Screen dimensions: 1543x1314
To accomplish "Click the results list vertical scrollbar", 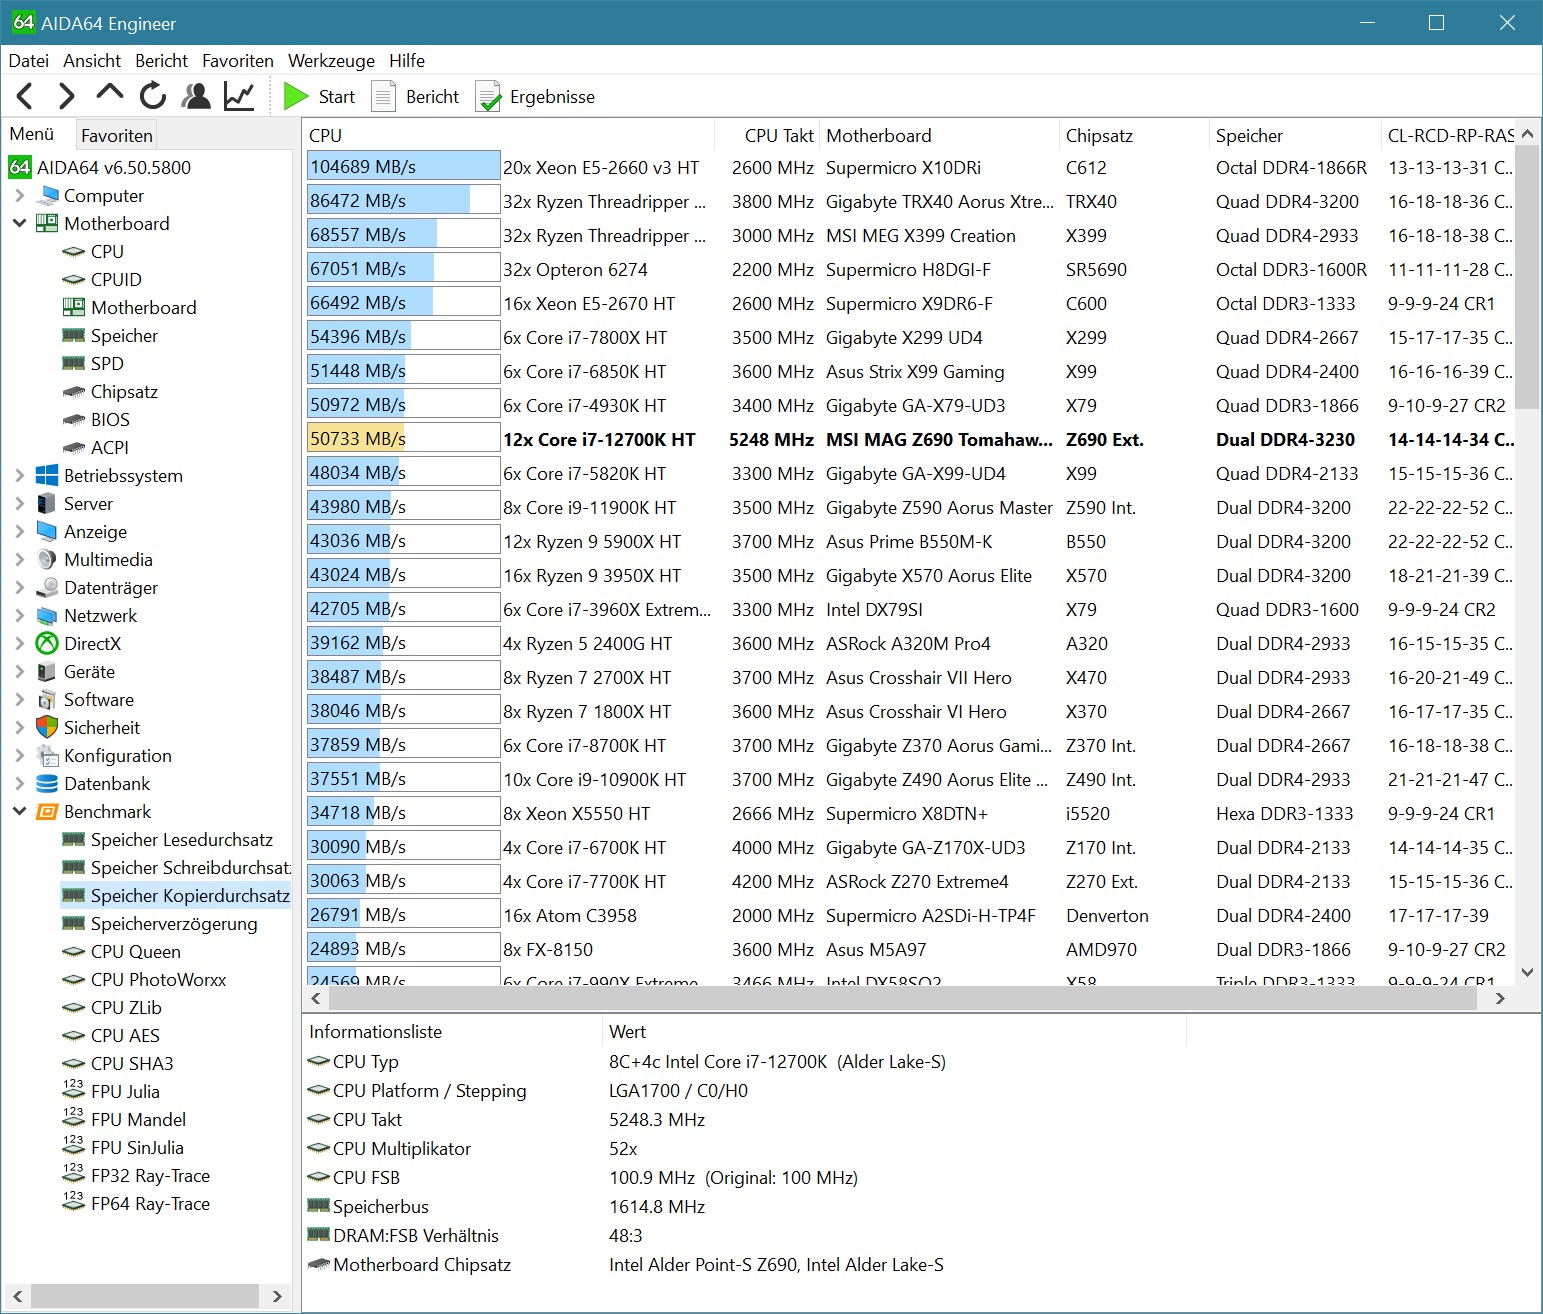I will (1527, 277).
